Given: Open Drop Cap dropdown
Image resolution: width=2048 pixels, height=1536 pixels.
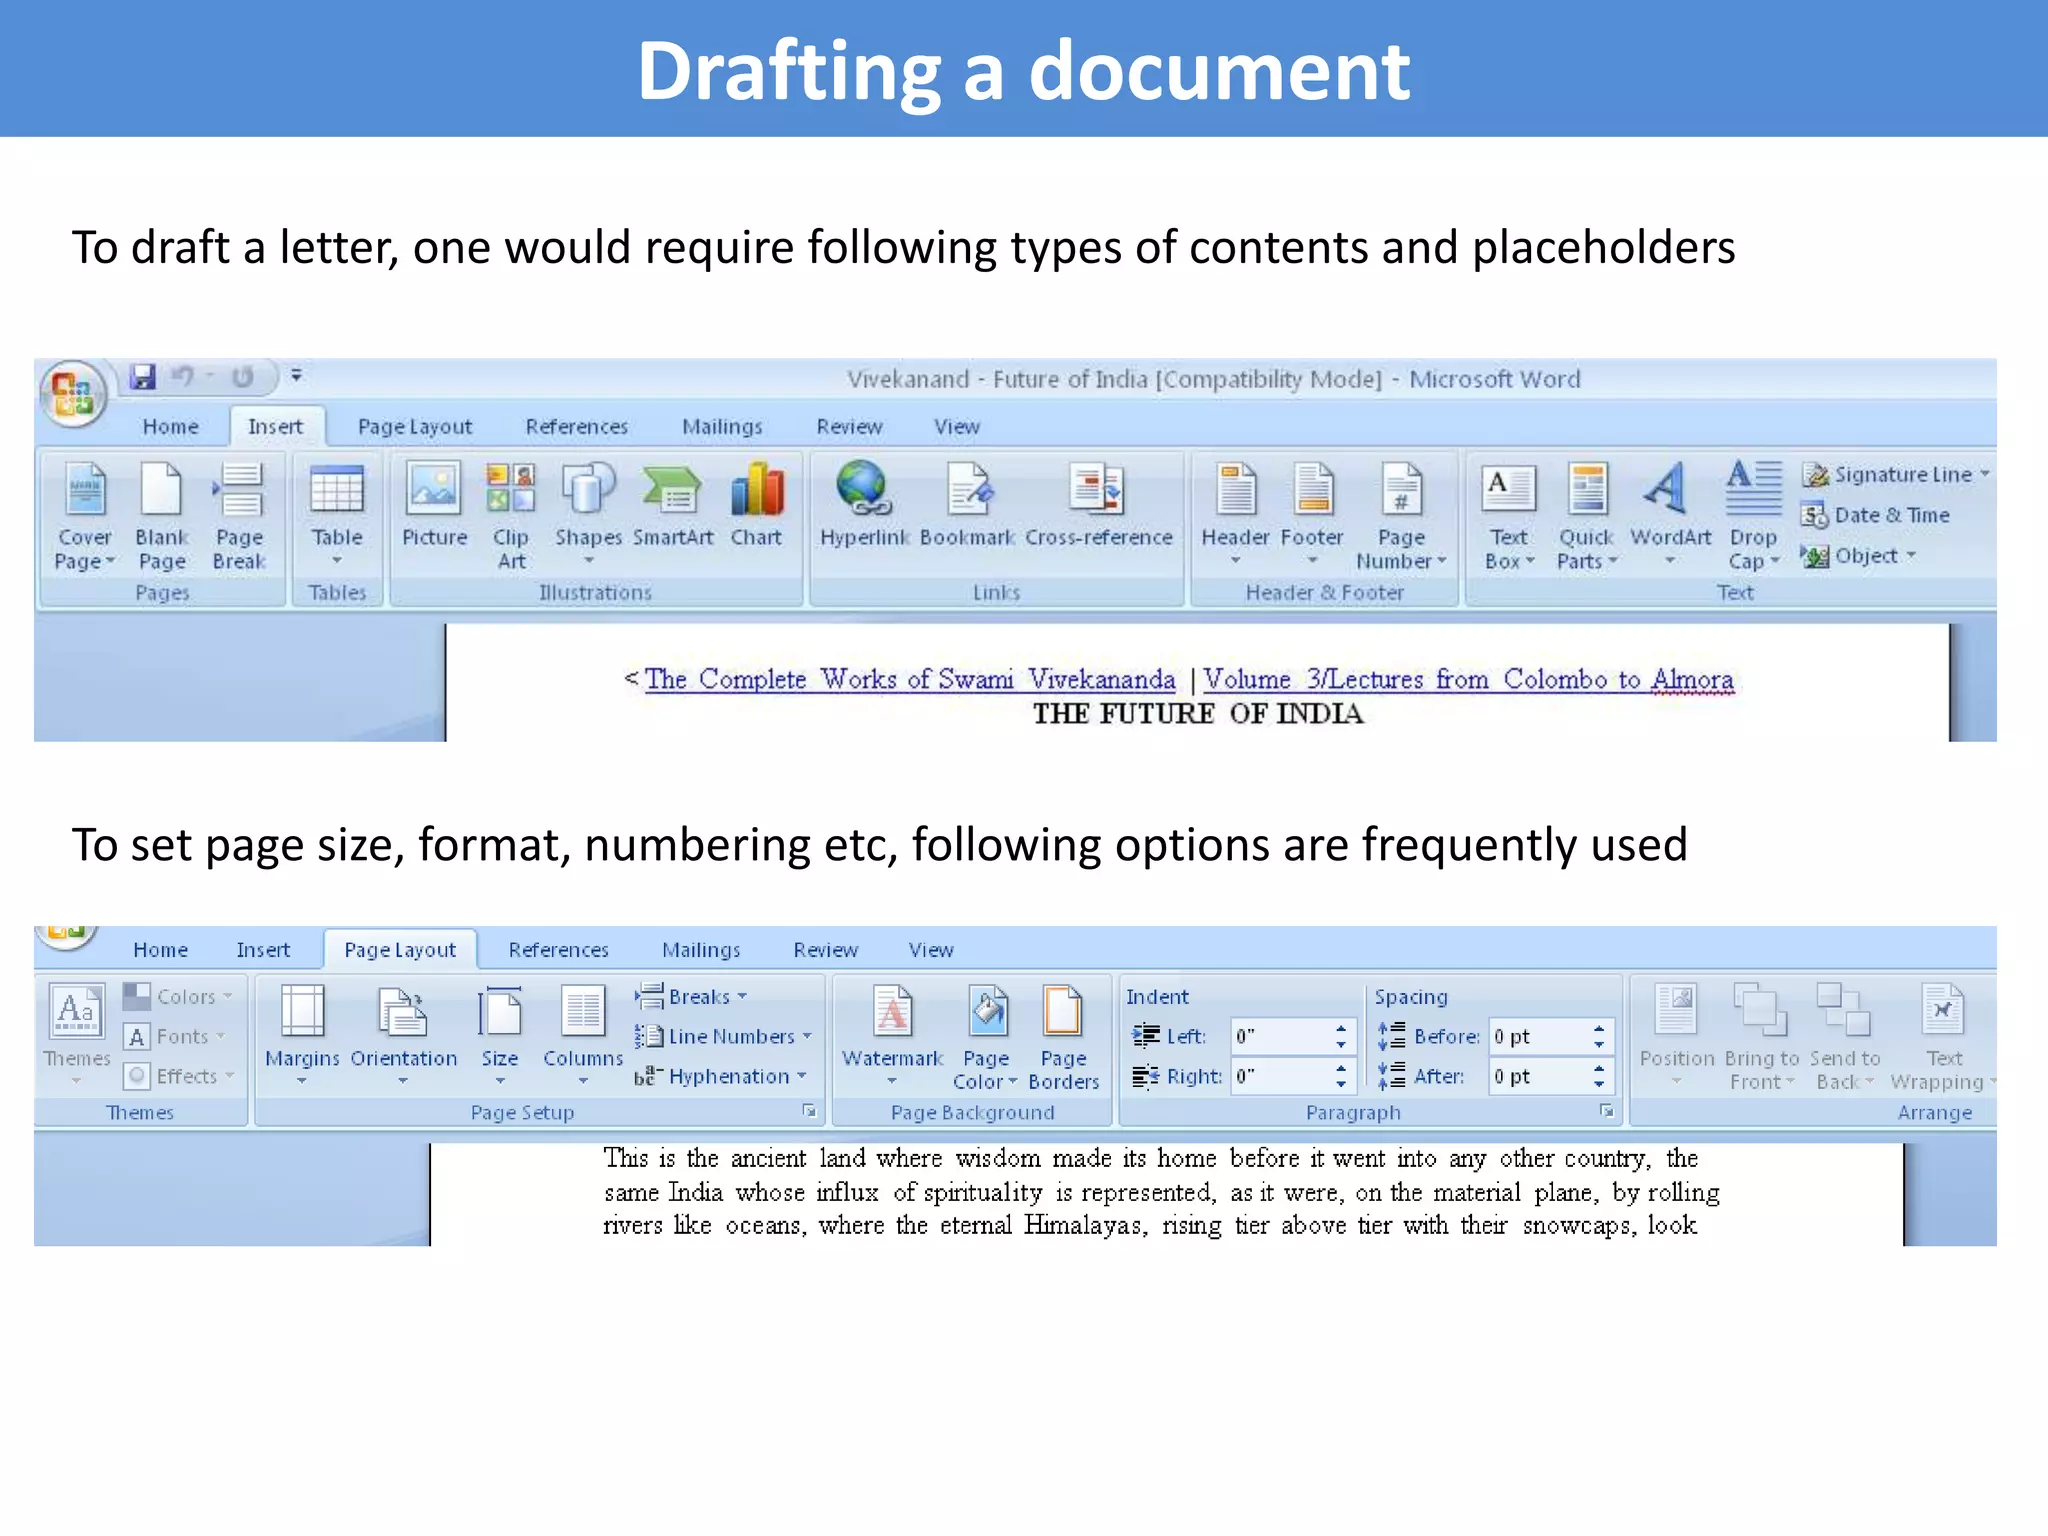Looking at the screenshot, I should click(1753, 516).
